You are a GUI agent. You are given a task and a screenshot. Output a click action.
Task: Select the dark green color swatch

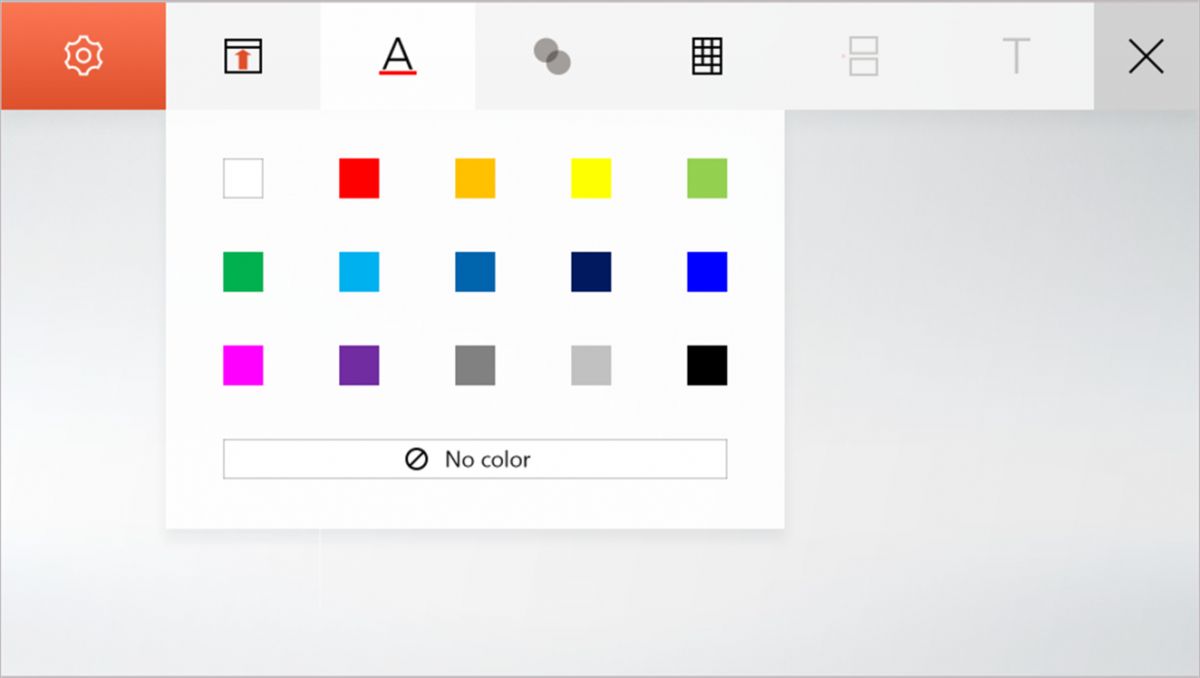click(x=243, y=272)
